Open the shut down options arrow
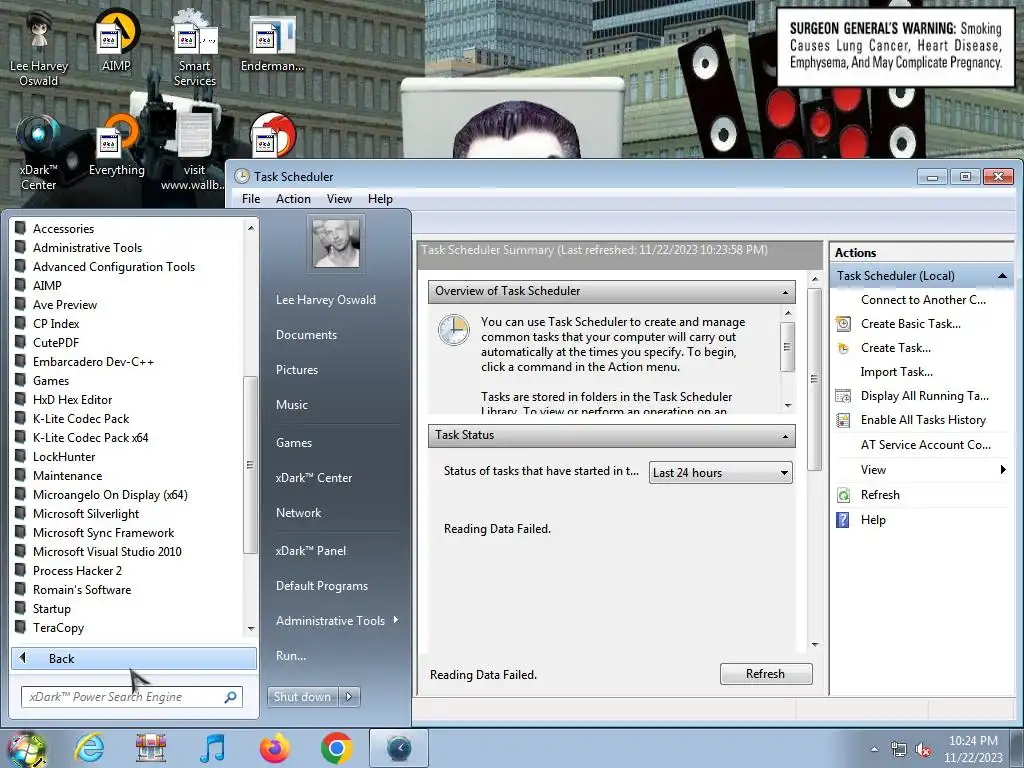Viewport: 1024px width, 768px height. pyautogui.click(x=349, y=697)
